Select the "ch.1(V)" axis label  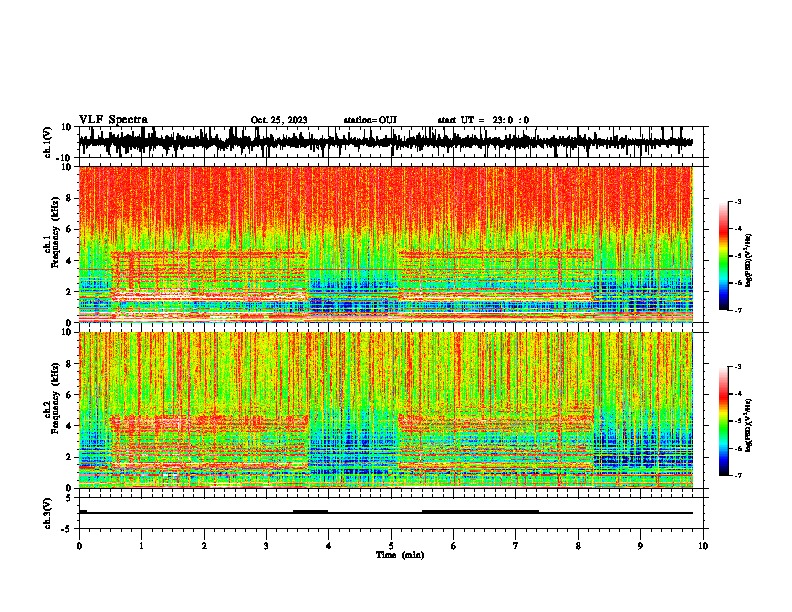(x=48, y=142)
